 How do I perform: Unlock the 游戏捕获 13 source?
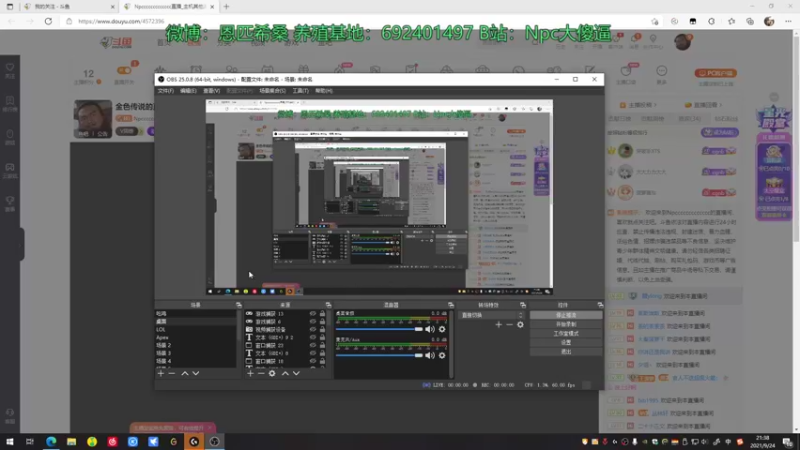(322, 314)
